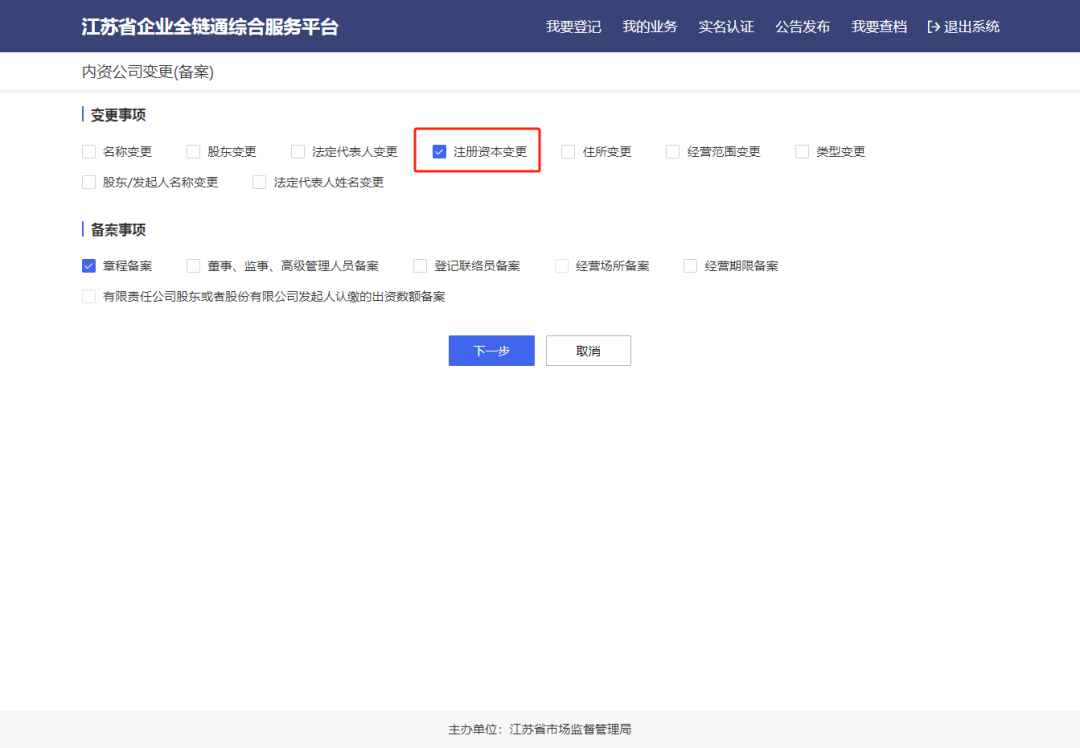
Task: Click the logout arrow icon beside 退出系统
Action: pyautogui.click(x=932, y=26)
